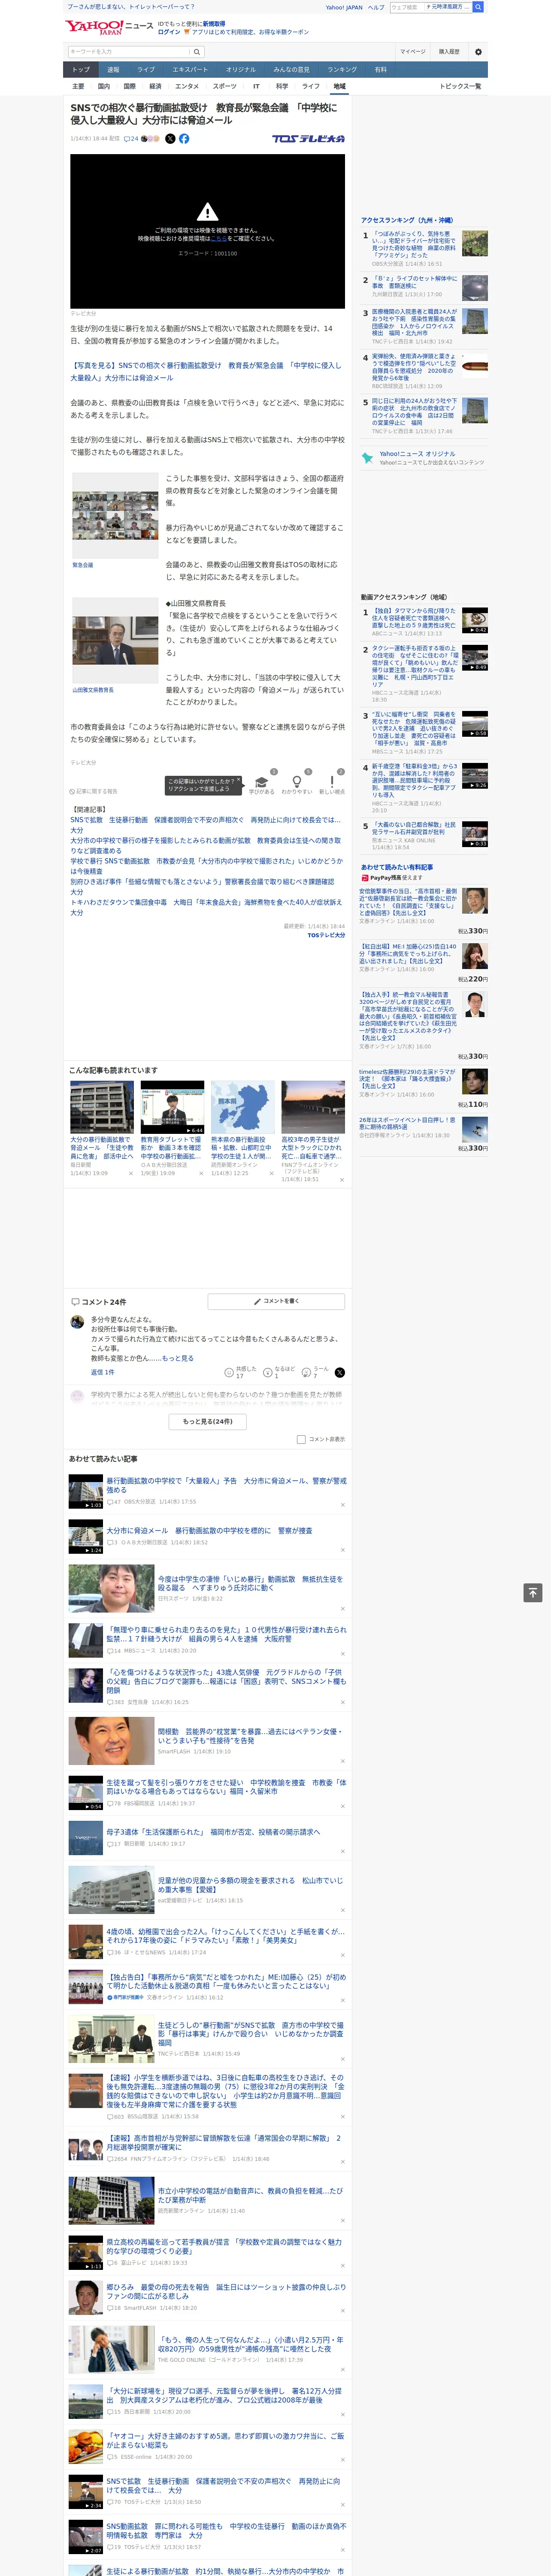
Task: Select the ランキング tab
Action: pos(342,70)
